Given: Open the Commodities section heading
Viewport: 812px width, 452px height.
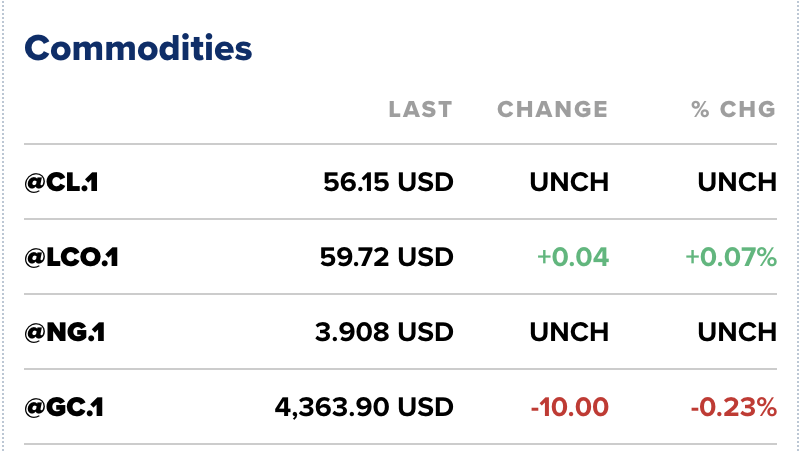Looking at the screenshot, I should pyautogui.click(x=138, y=47).
